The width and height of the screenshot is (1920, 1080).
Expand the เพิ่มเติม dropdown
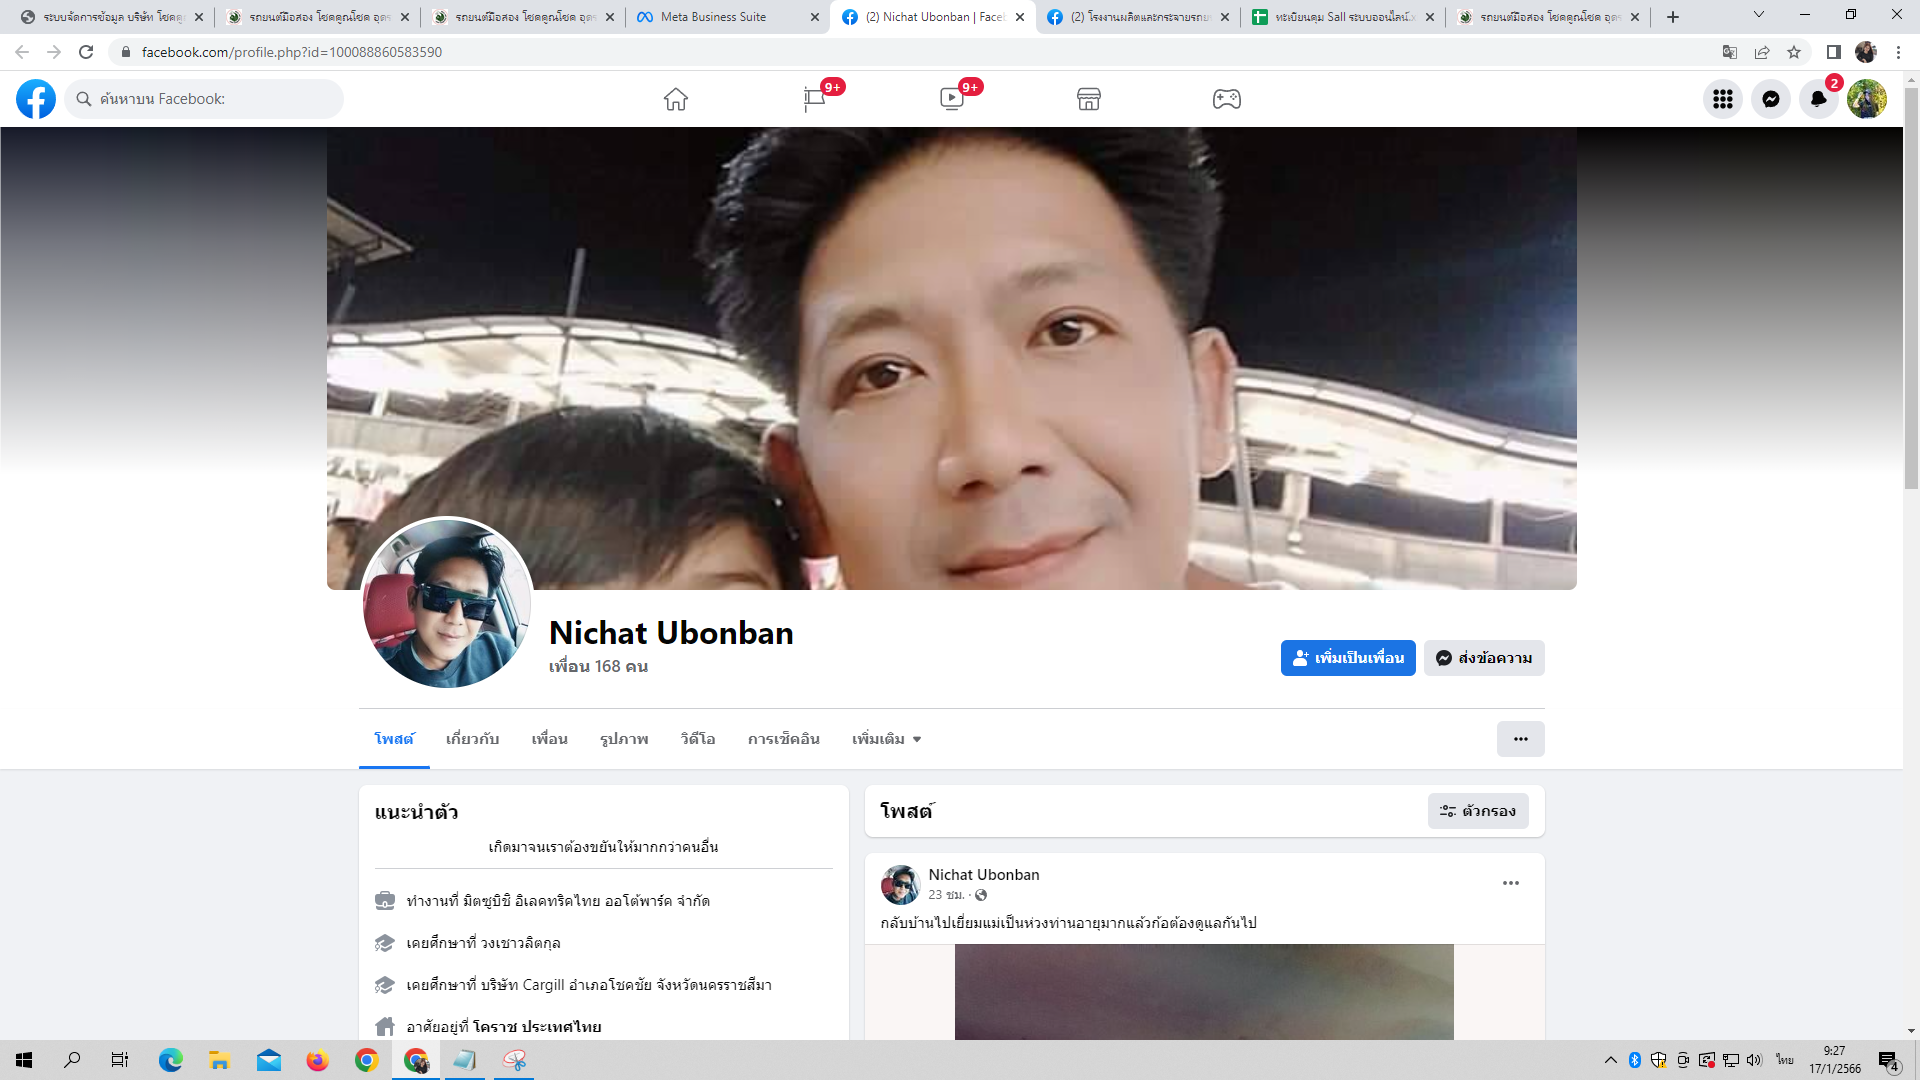886,739
